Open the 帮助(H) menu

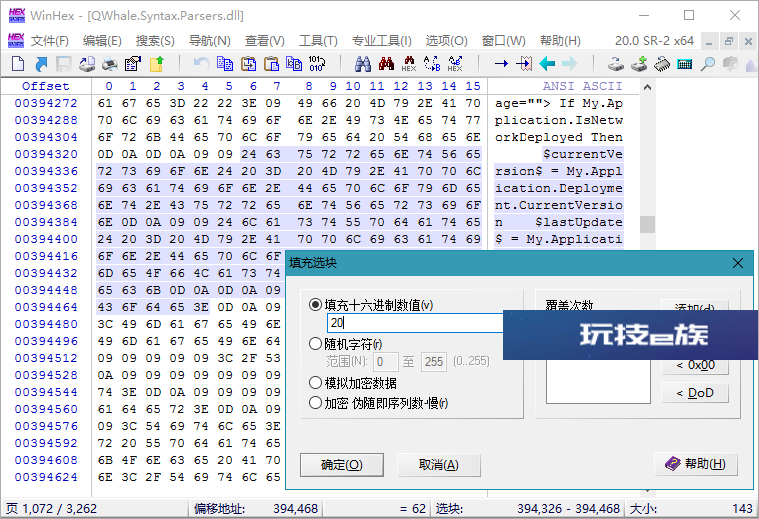point(560,41)
